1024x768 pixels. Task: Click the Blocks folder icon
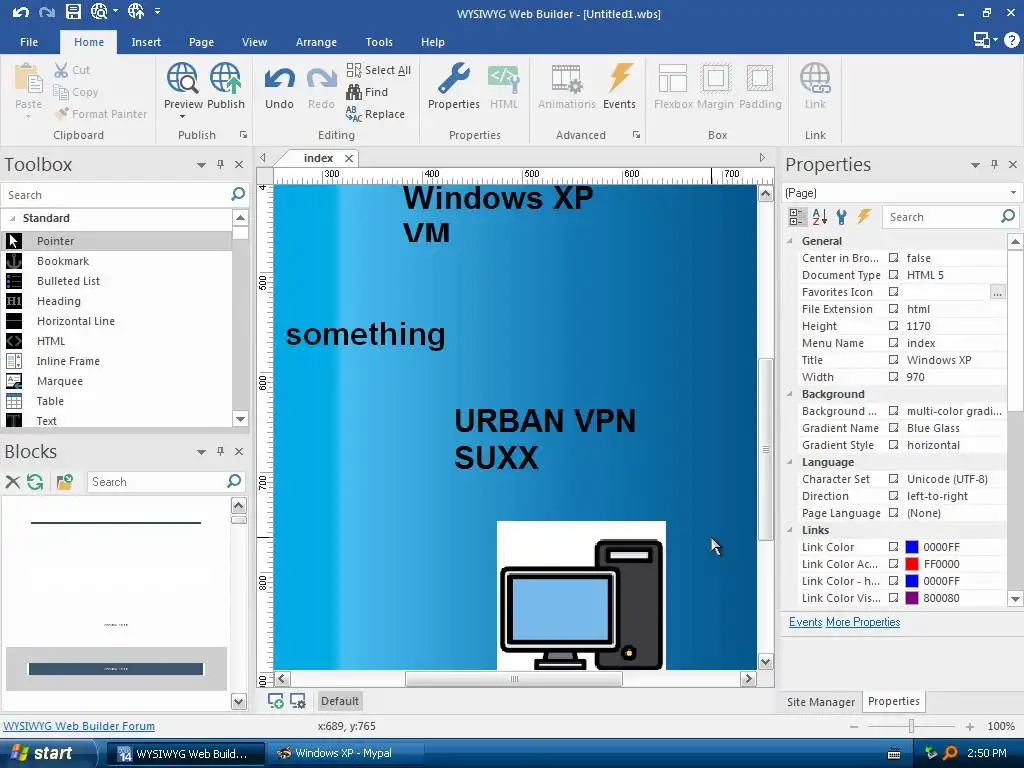click(x=64, y=482)
